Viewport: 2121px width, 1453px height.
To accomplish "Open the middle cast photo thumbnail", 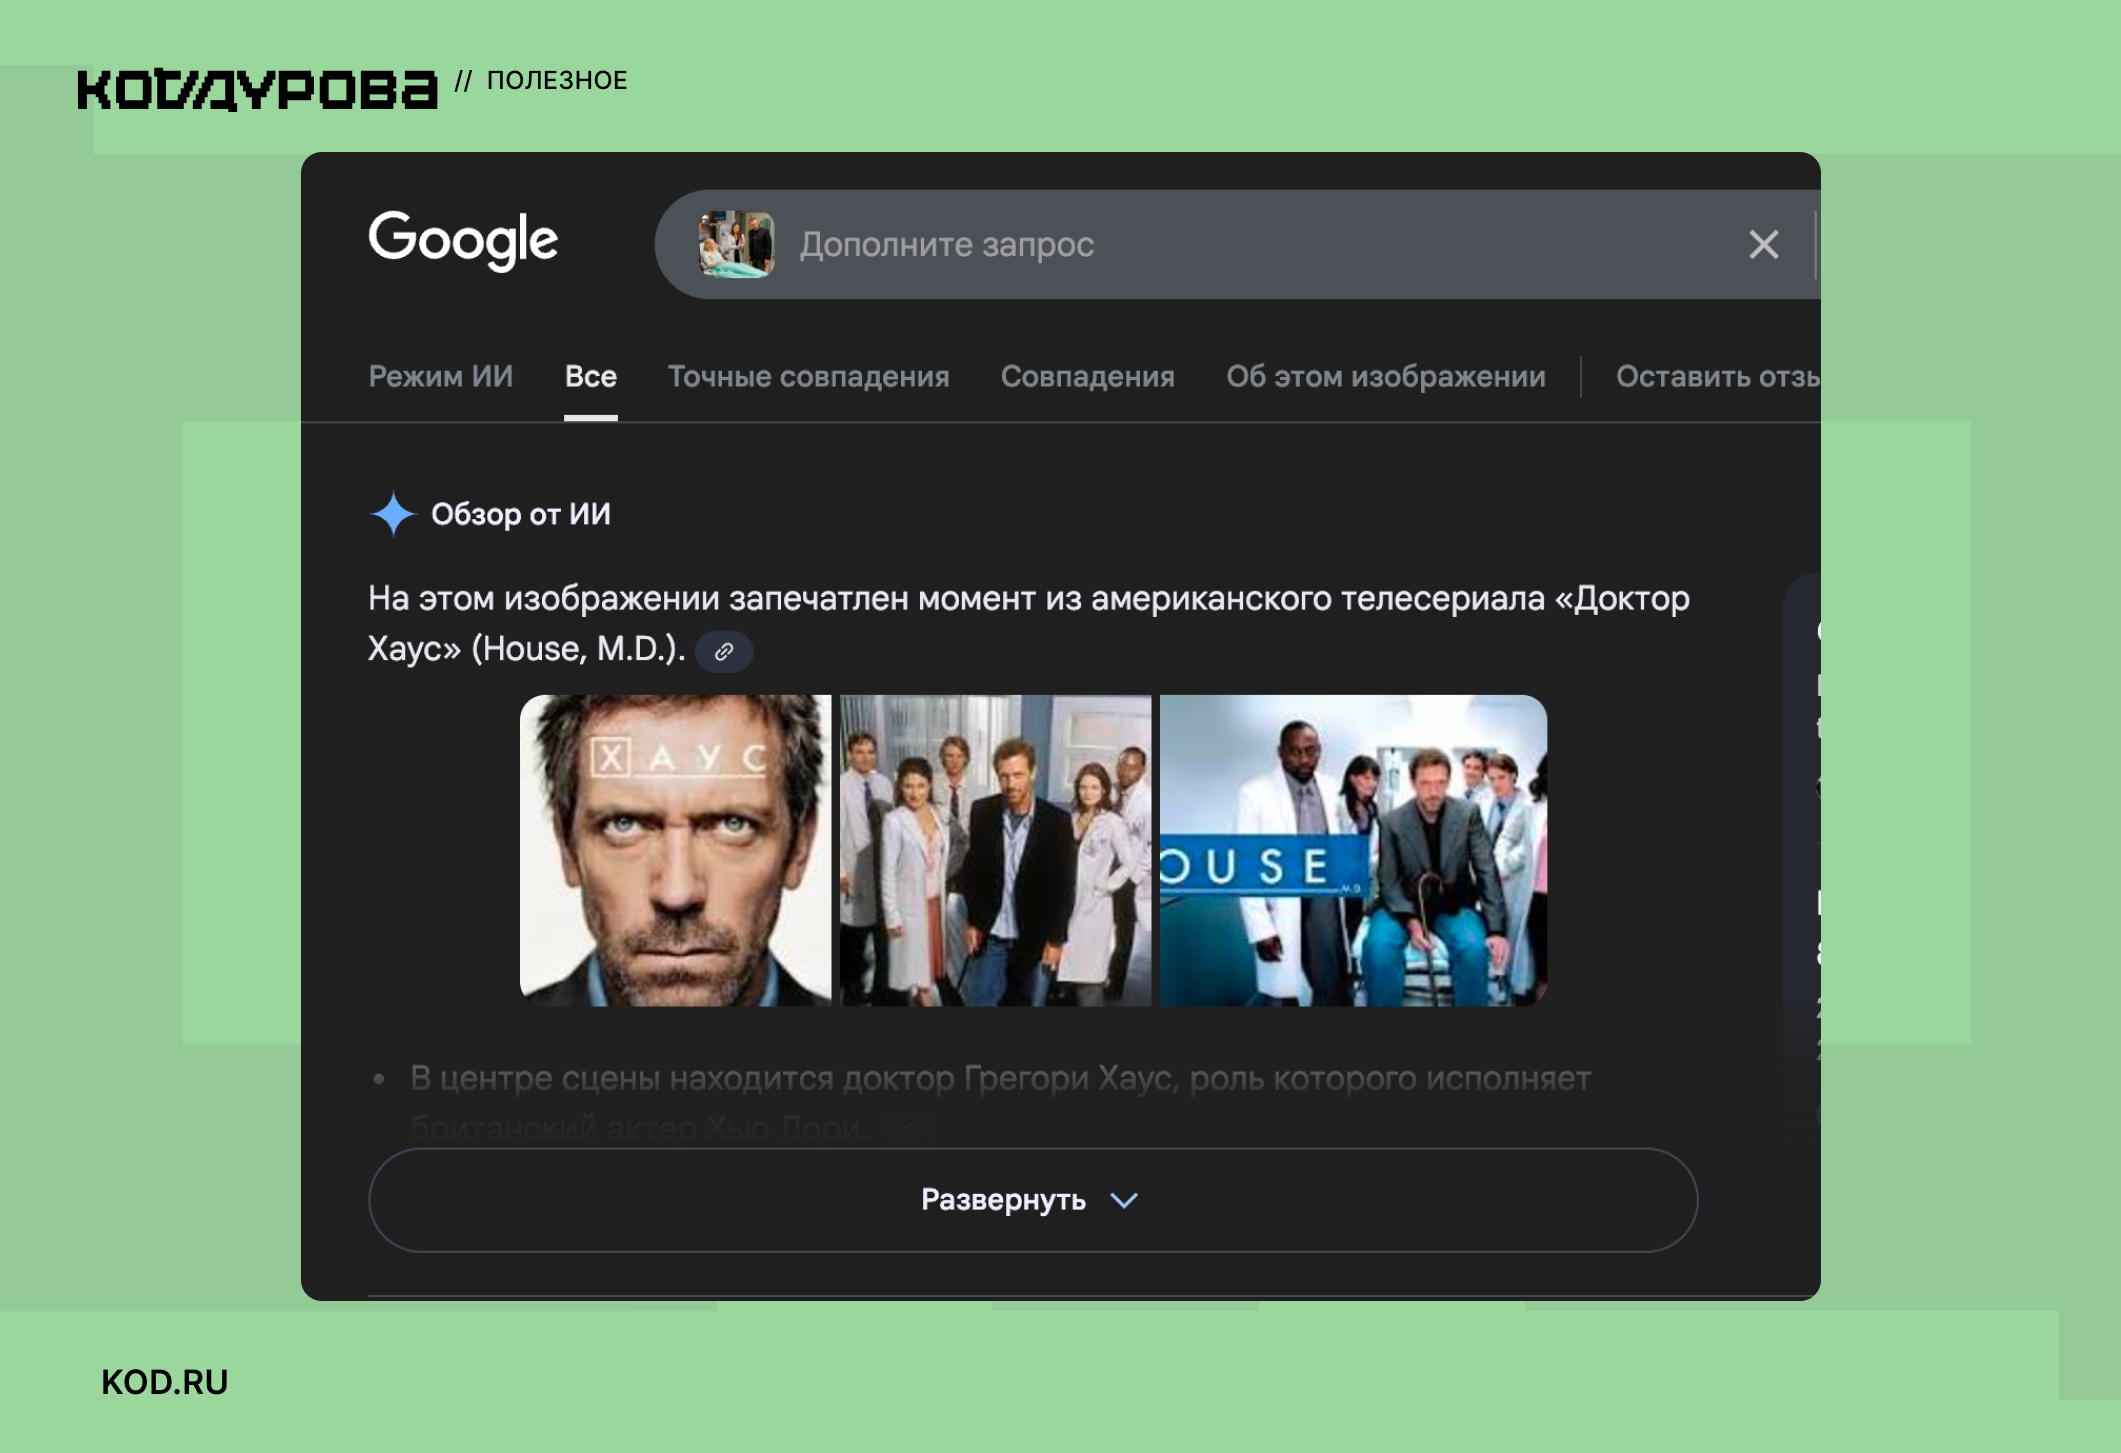I will coord(995,850).
